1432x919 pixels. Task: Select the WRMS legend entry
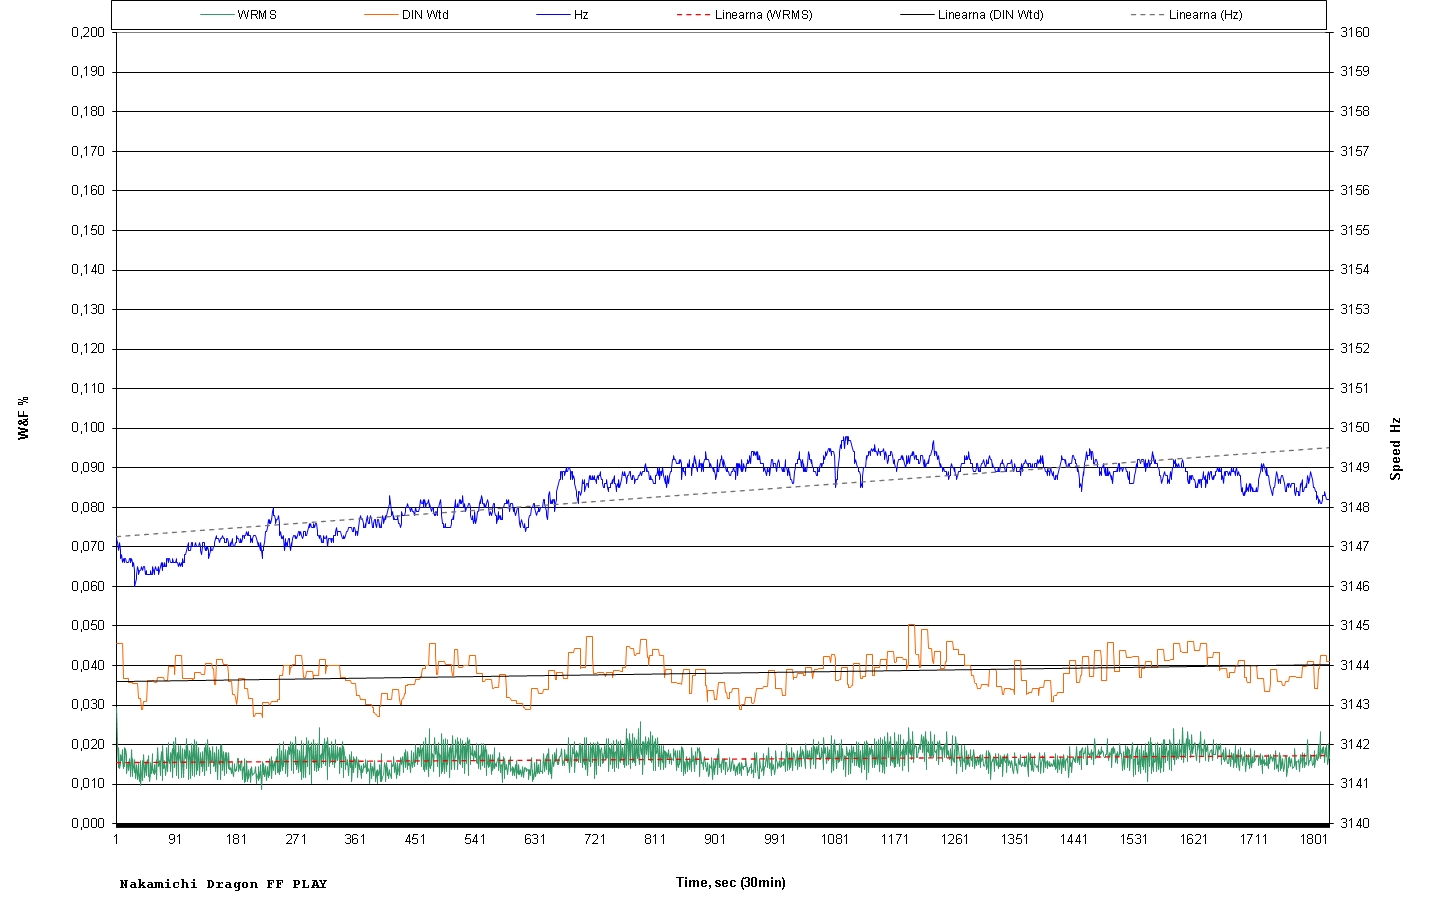pyautogui.click(x=239, y=15)
